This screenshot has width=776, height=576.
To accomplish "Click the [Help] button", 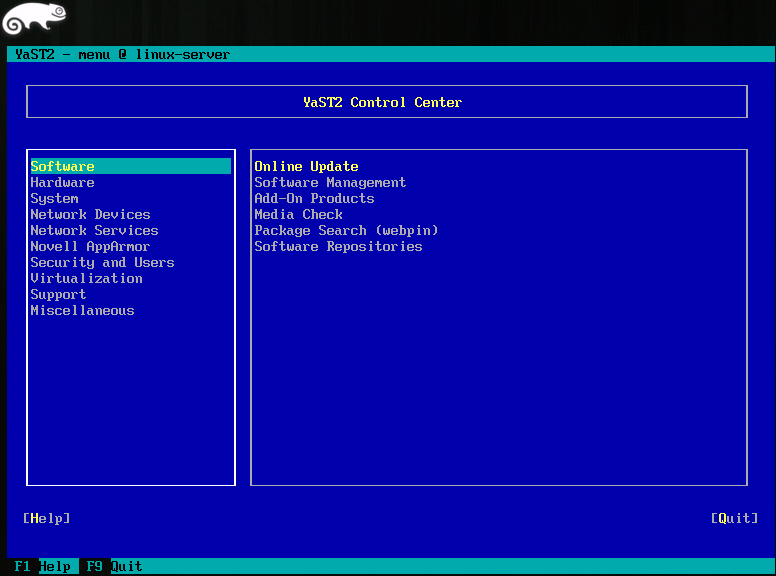I will pos(47,518).
